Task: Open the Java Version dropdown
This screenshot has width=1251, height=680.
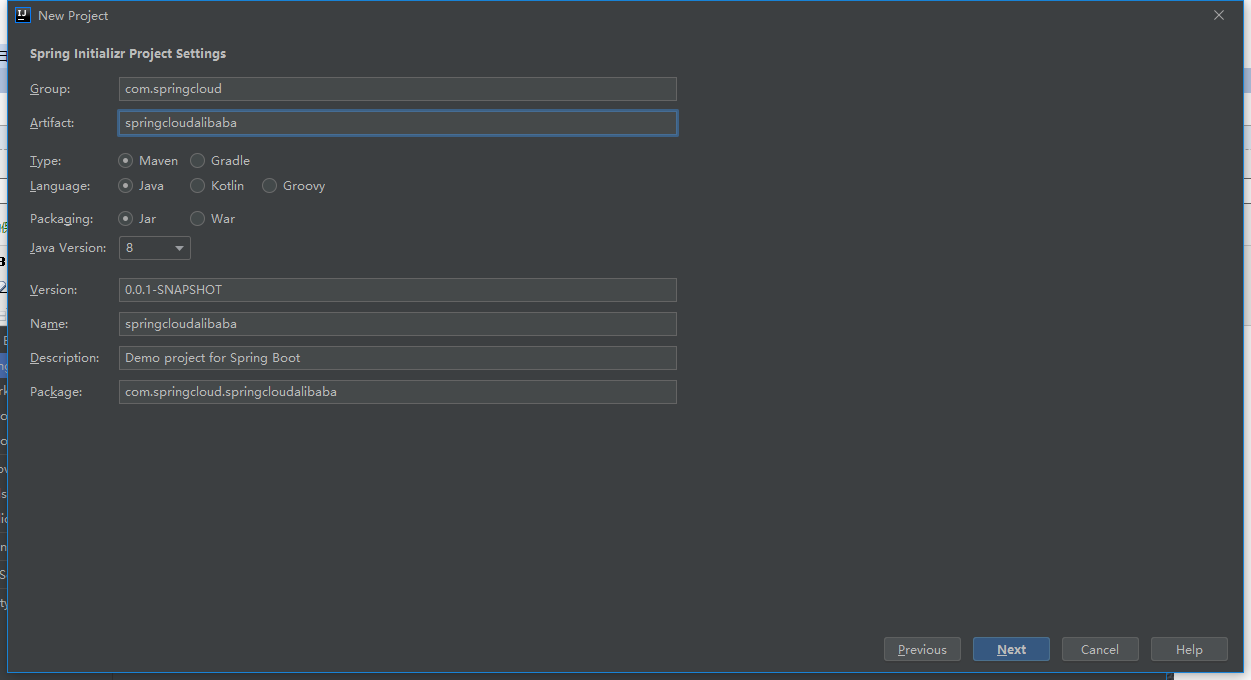Action: (x=155, y=248)
